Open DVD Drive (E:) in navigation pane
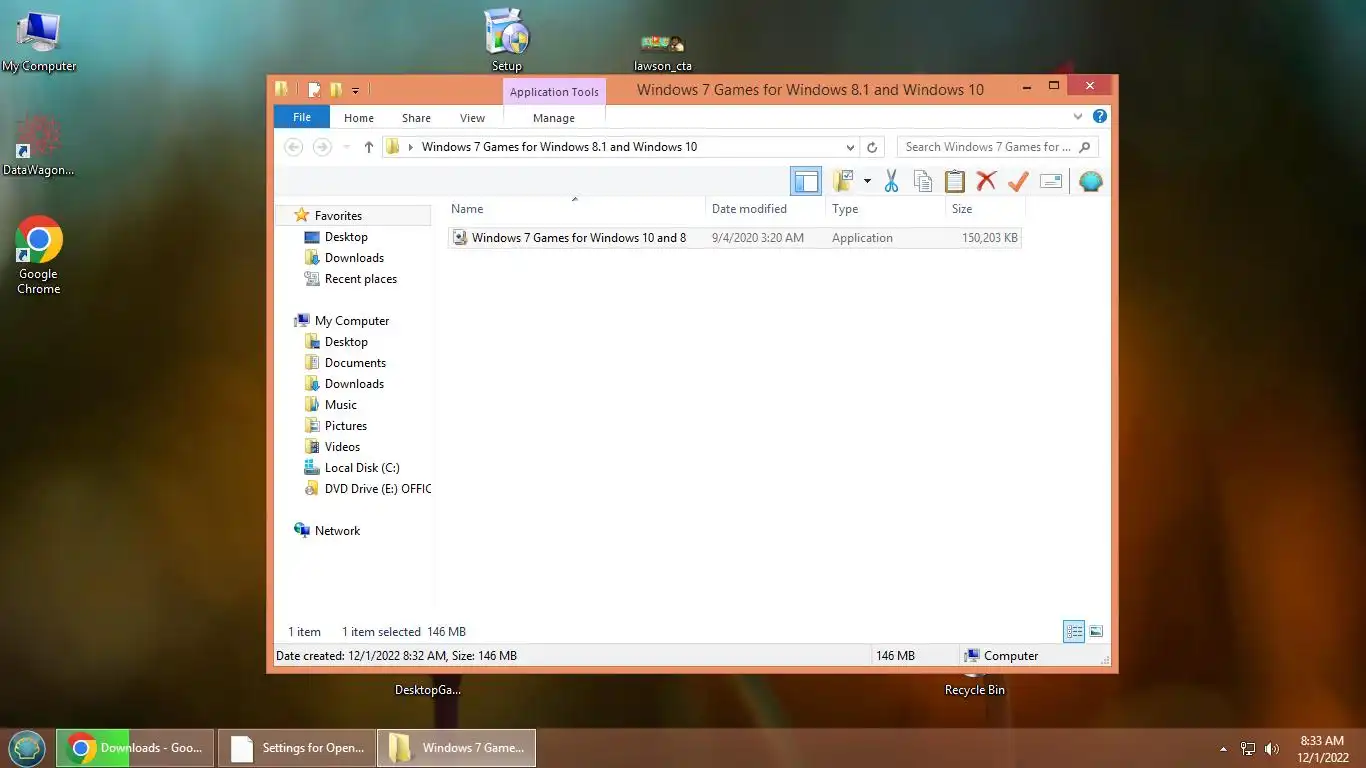Screen dimensions: 1366x768 (x=378, y=489)
